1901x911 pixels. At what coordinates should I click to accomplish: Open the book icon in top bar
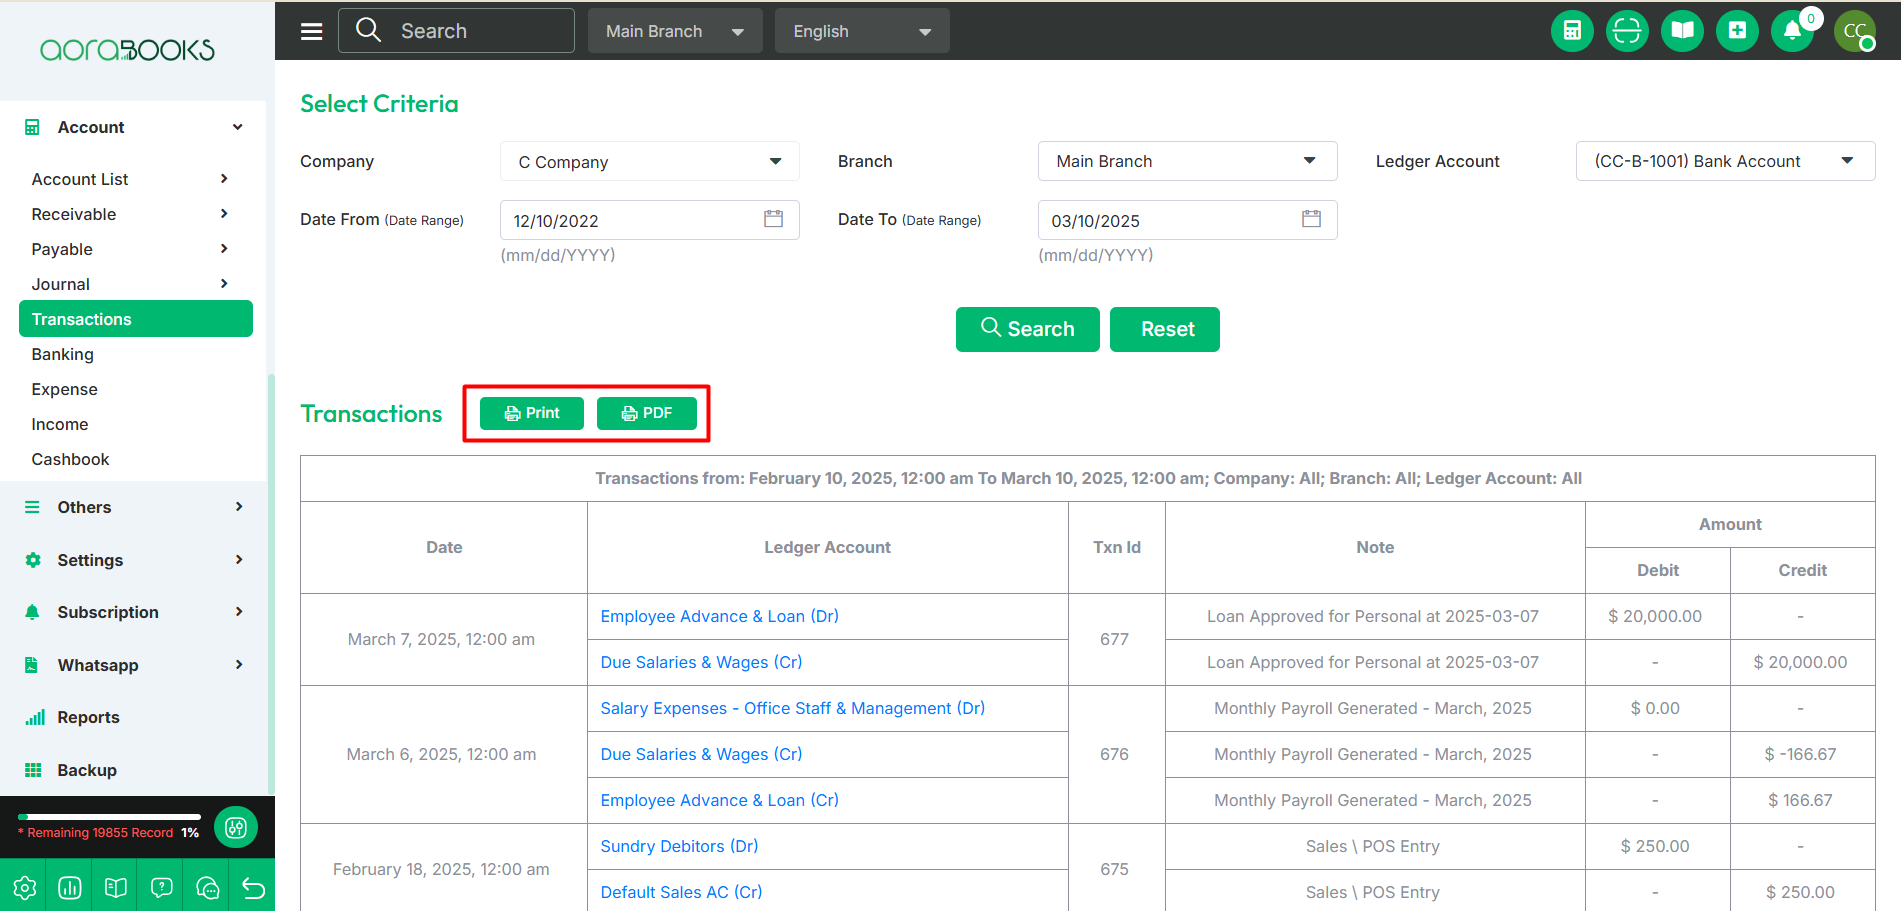click(x=1682, y=31)
